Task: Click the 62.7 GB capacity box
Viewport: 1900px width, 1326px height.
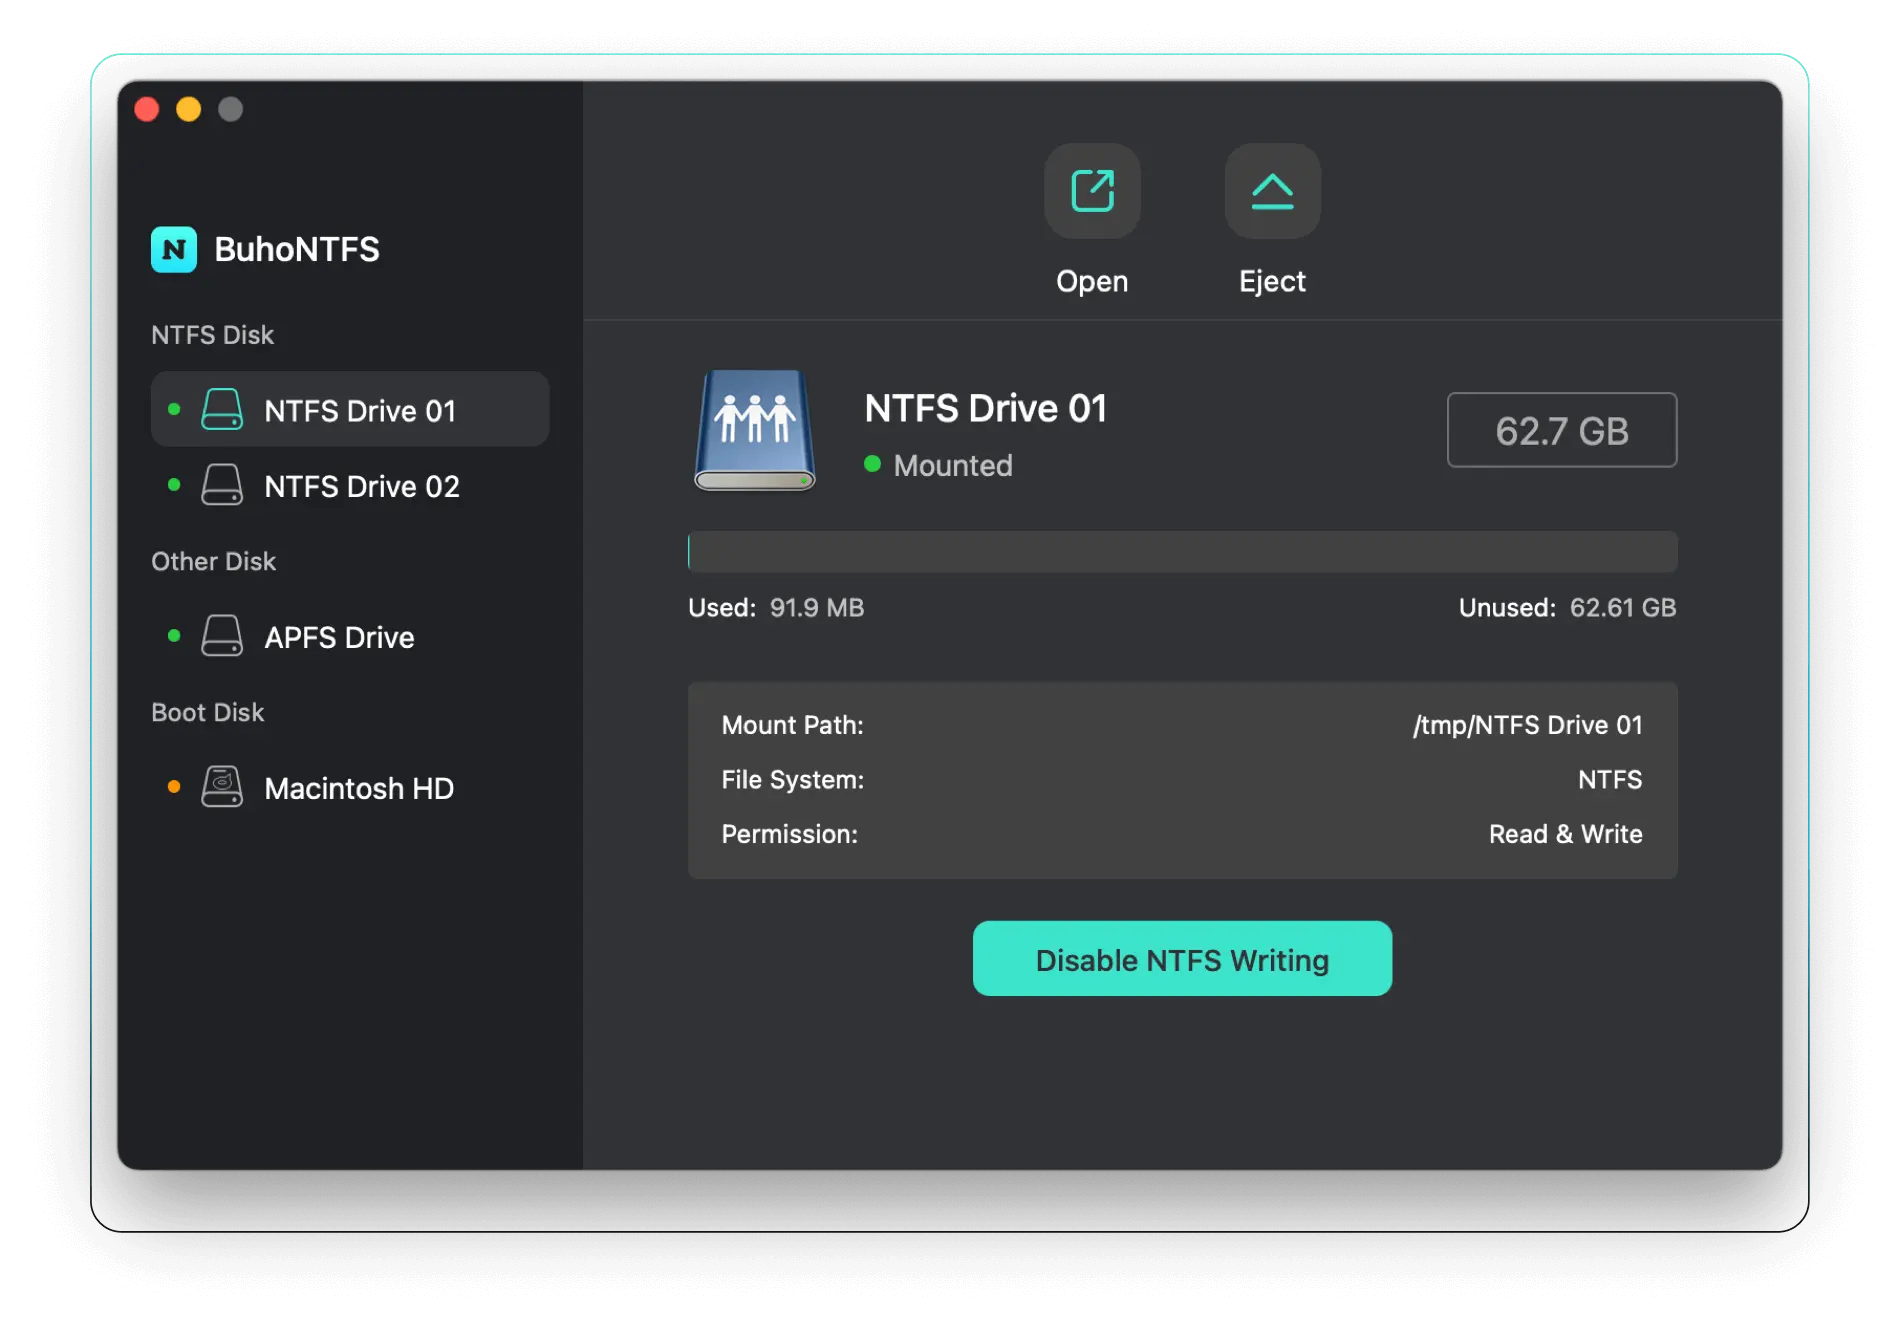Action: (x=1561, y=430)
